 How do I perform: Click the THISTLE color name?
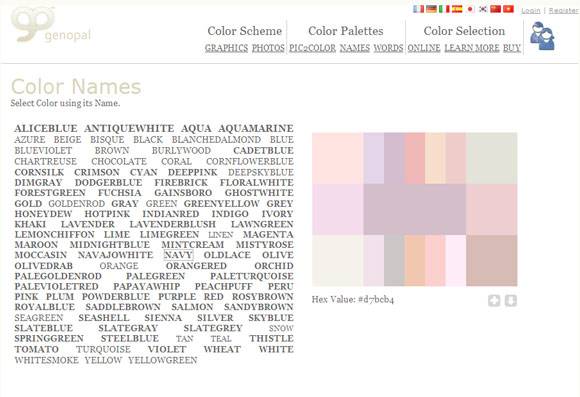pyautogui.click(x=272, y=339)
